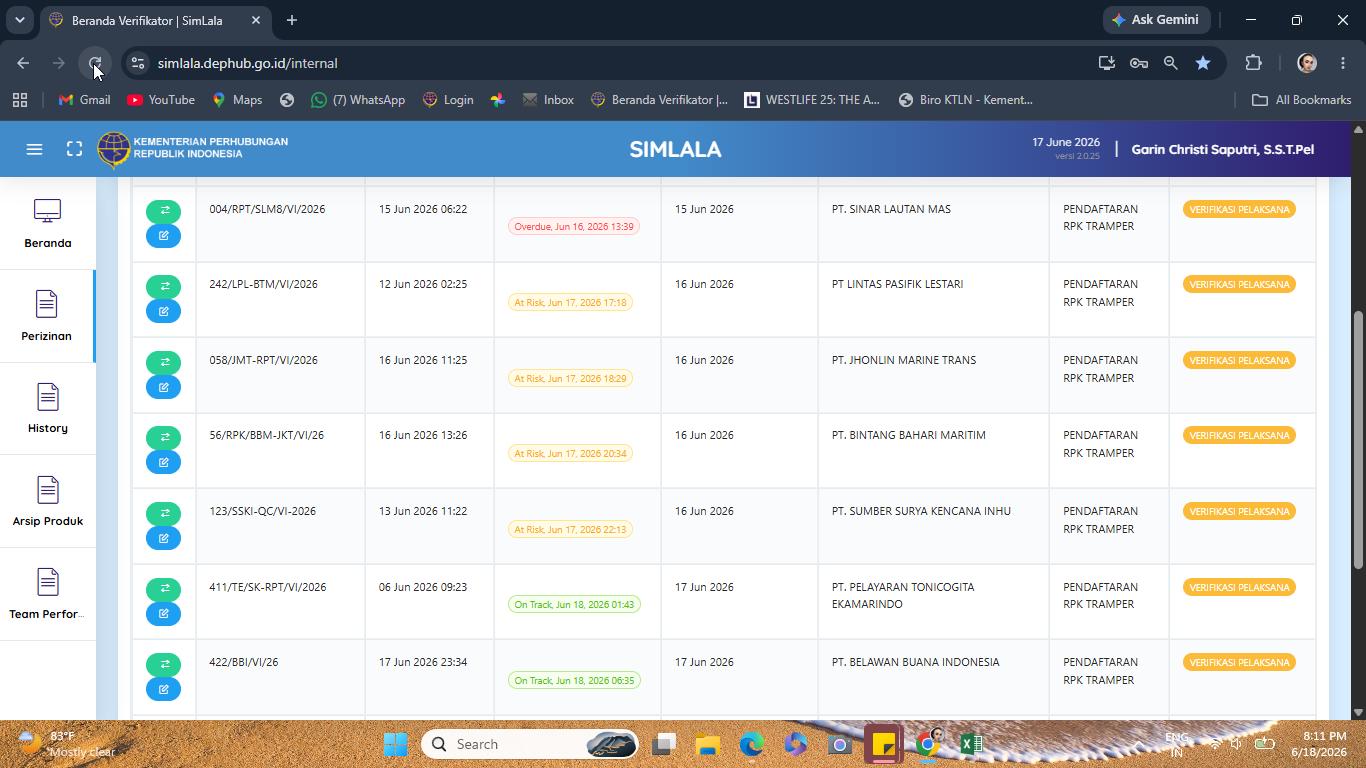The width and height of the screenshot is (1366, 768).
Task: Click Verifikasi Pelaksana badge for PT. Sinar Lautan Mas
Action: pos(1239,209)
